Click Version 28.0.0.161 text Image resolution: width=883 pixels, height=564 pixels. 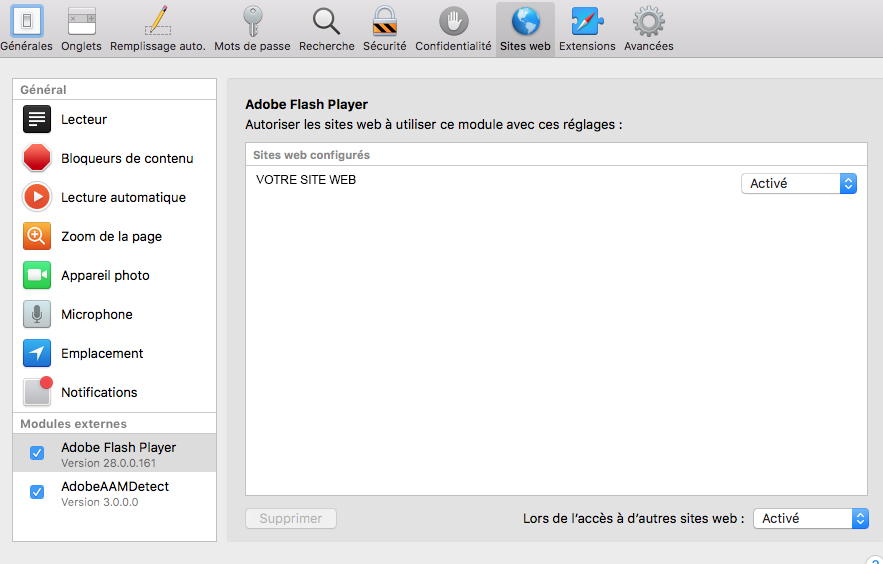pos(109,463)
